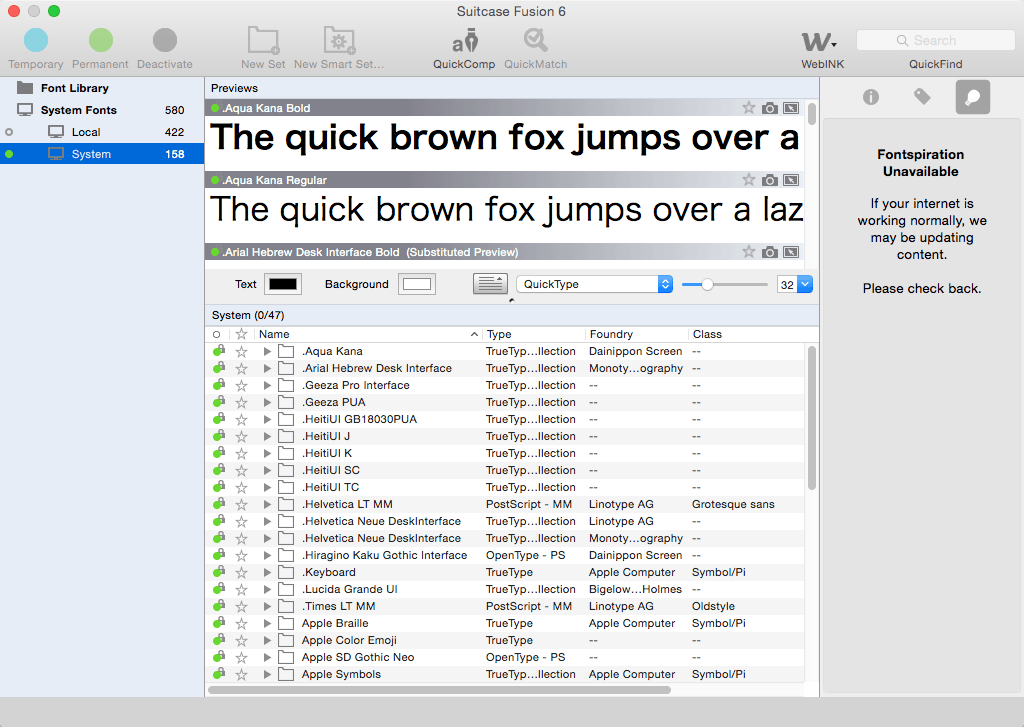Click snapshot camera icon for .Aqua Kana Bold
The height and width of the screenshot is (727, 1024).
tap(770, 108)
